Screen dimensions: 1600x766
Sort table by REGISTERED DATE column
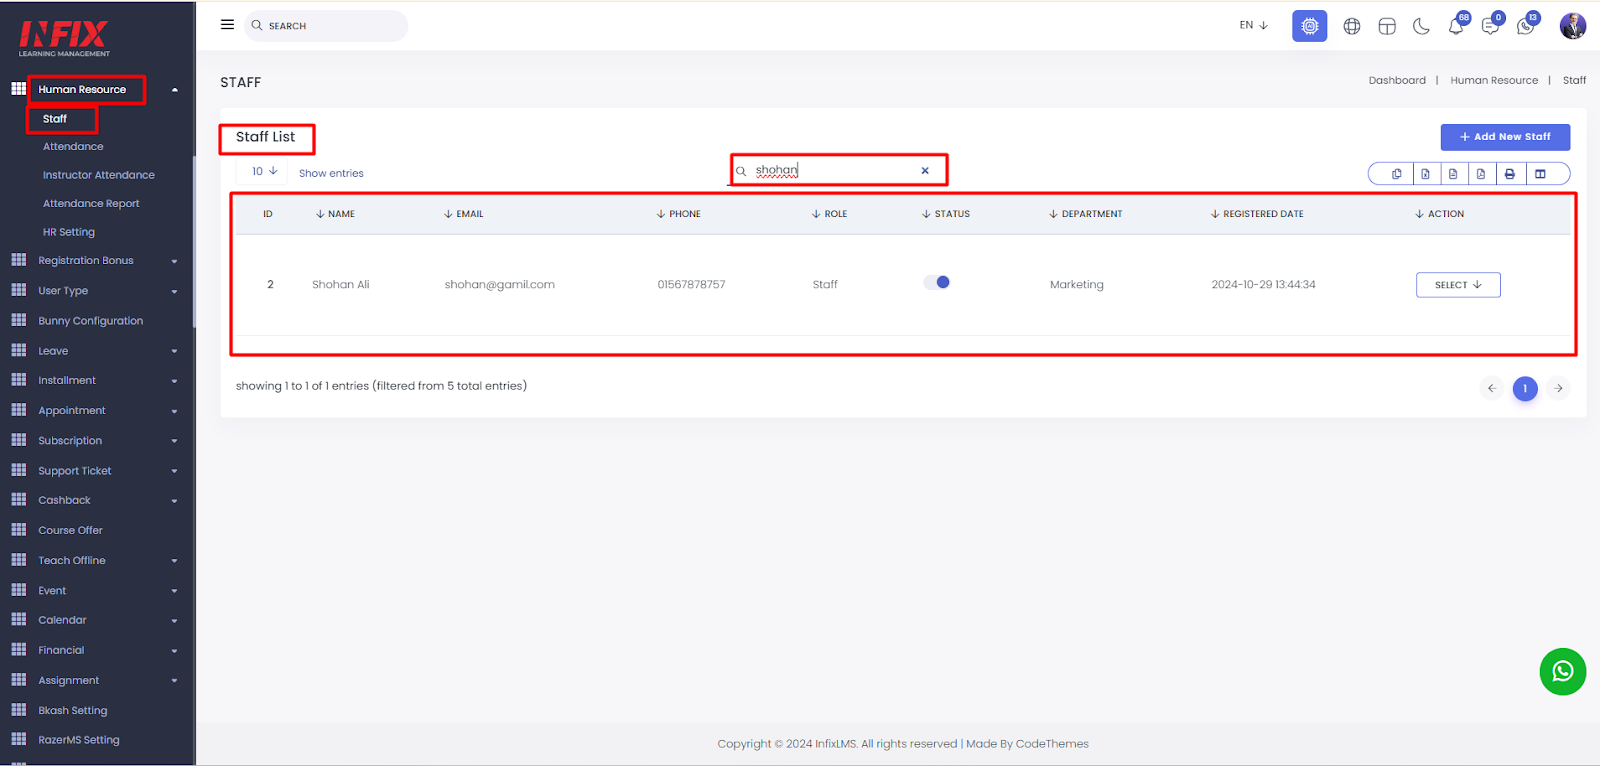click(x=1257, y=214)
